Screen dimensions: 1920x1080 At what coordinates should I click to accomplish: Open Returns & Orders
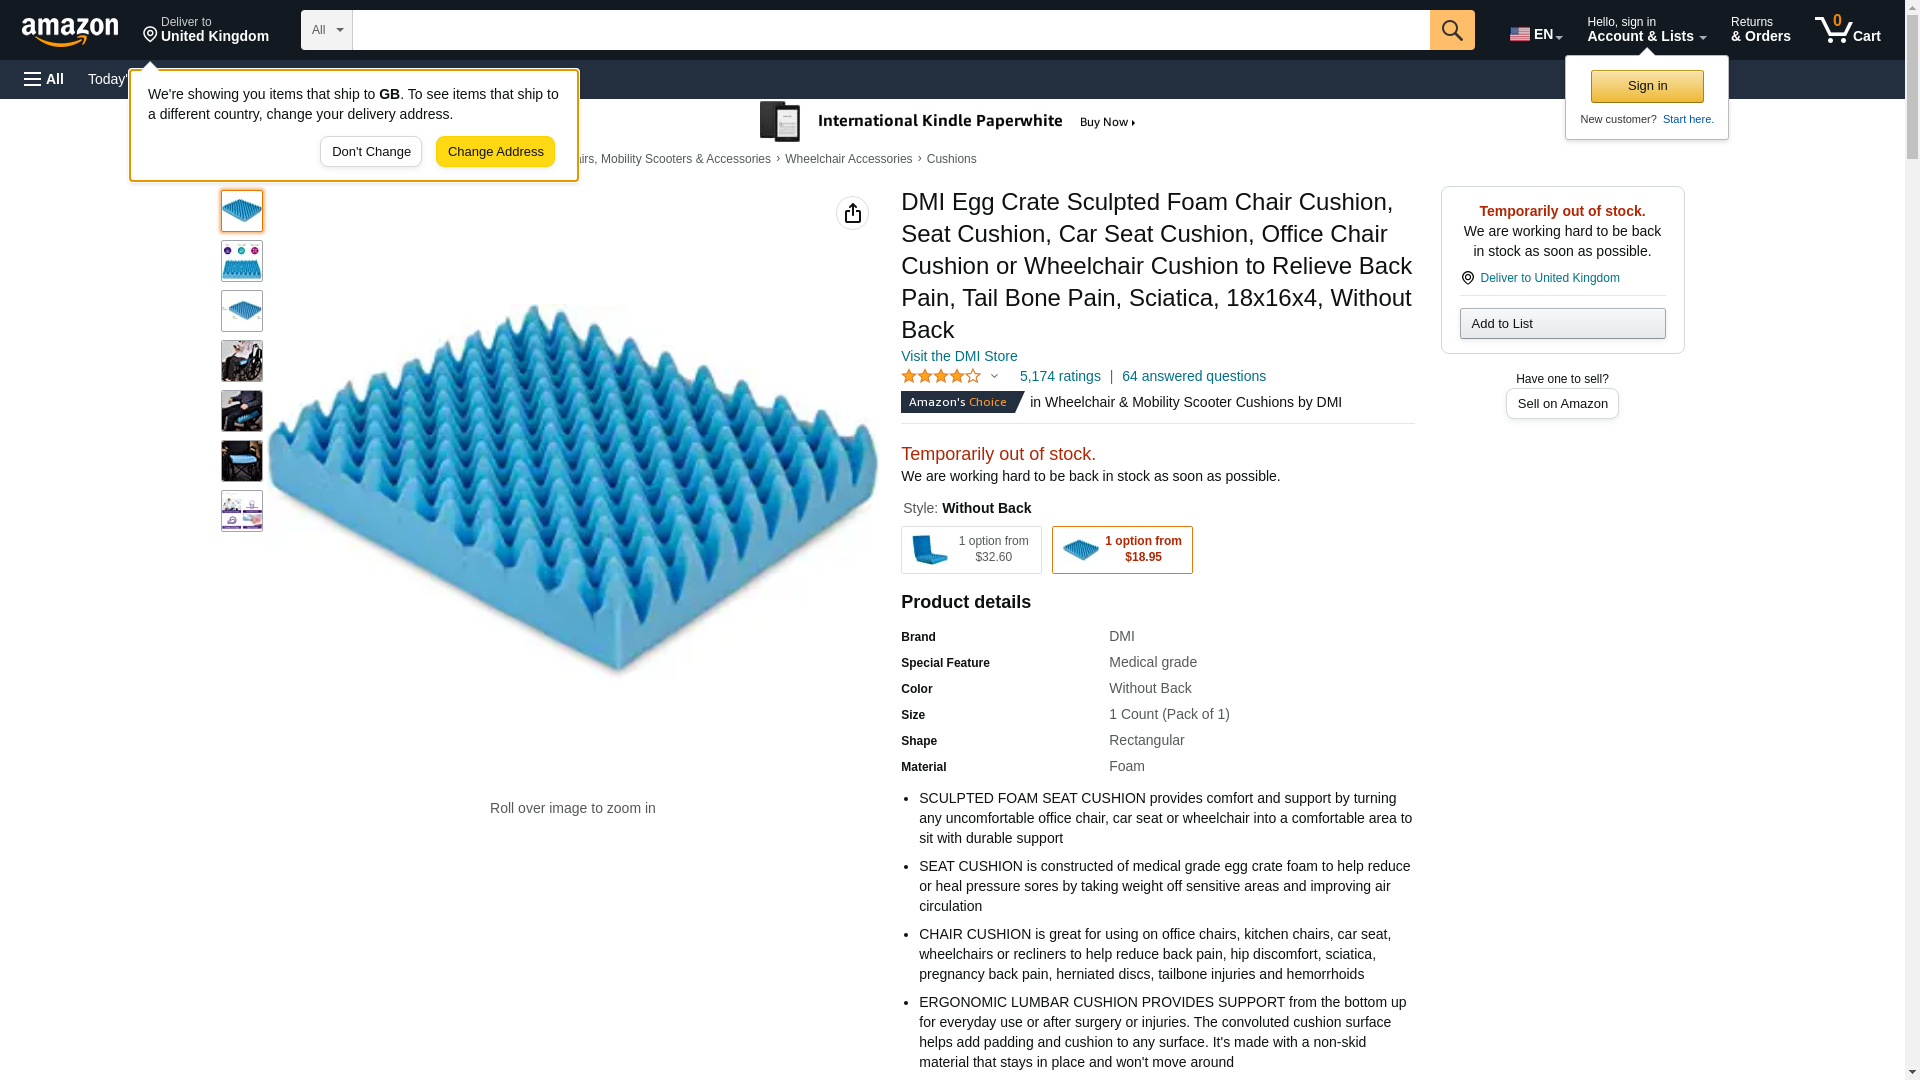1760,30
